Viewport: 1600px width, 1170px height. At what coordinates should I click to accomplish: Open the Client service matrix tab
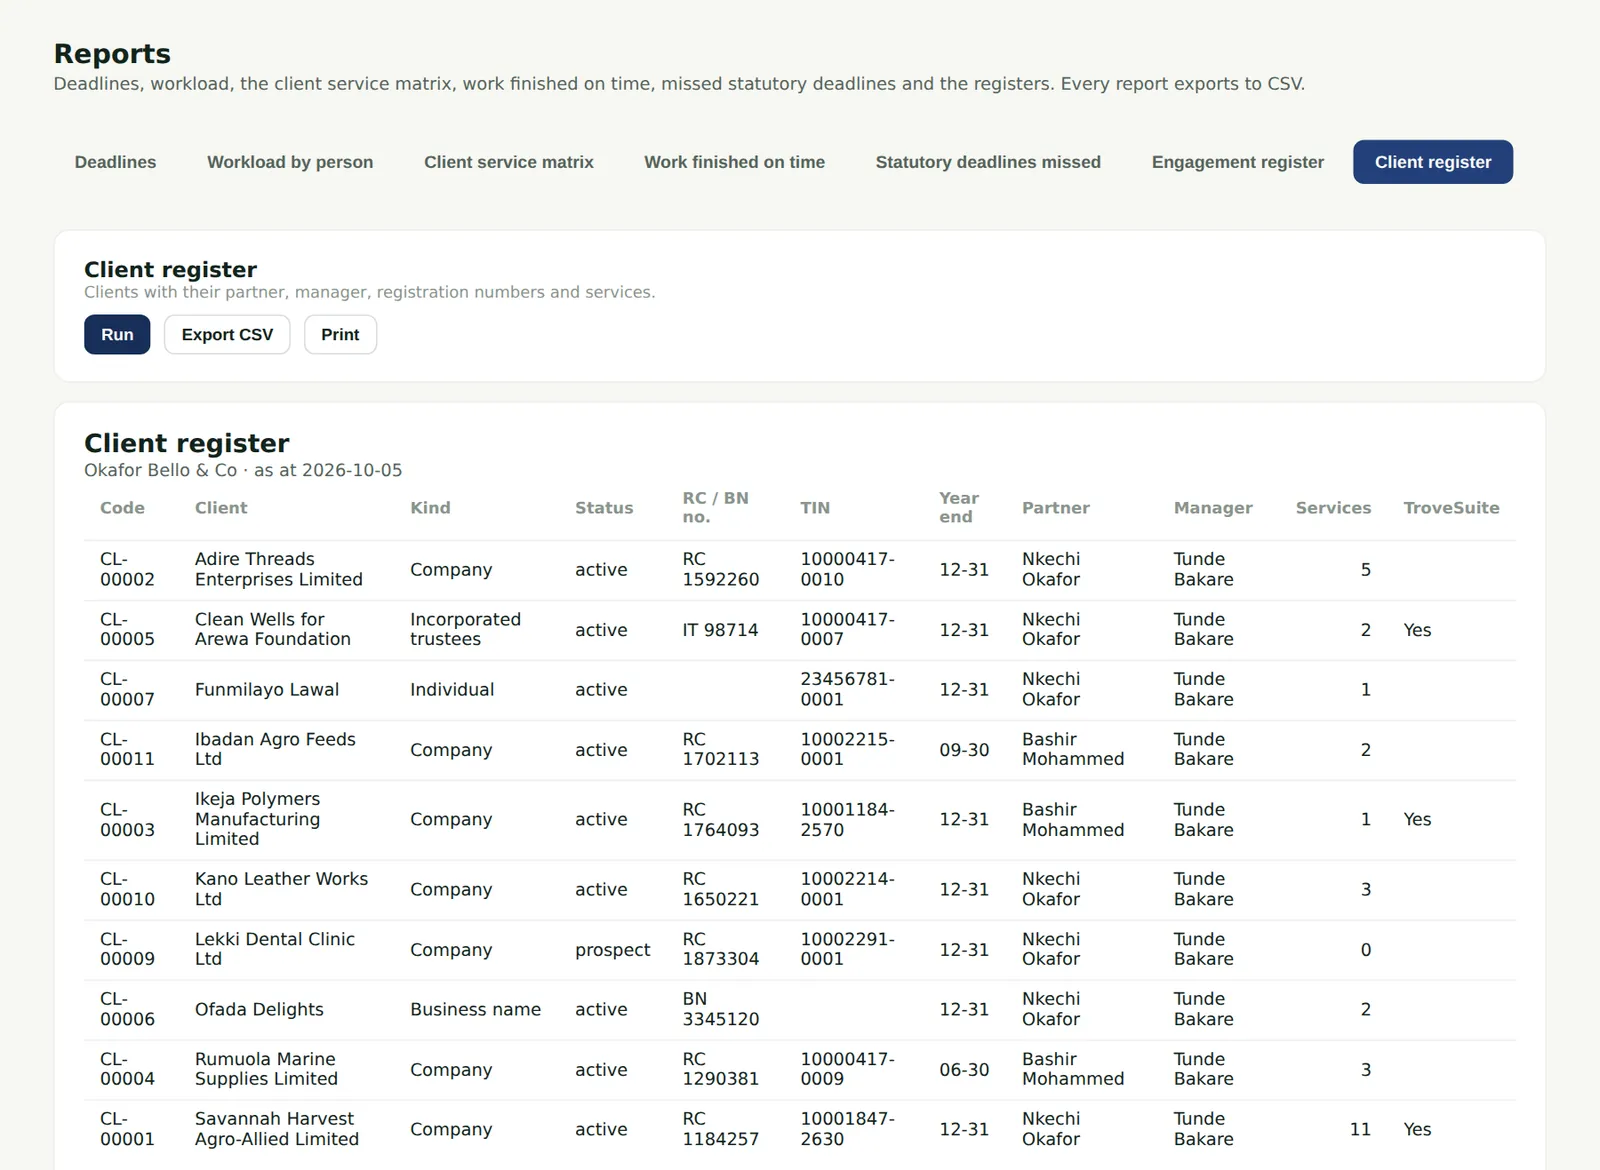click(508, 162)
